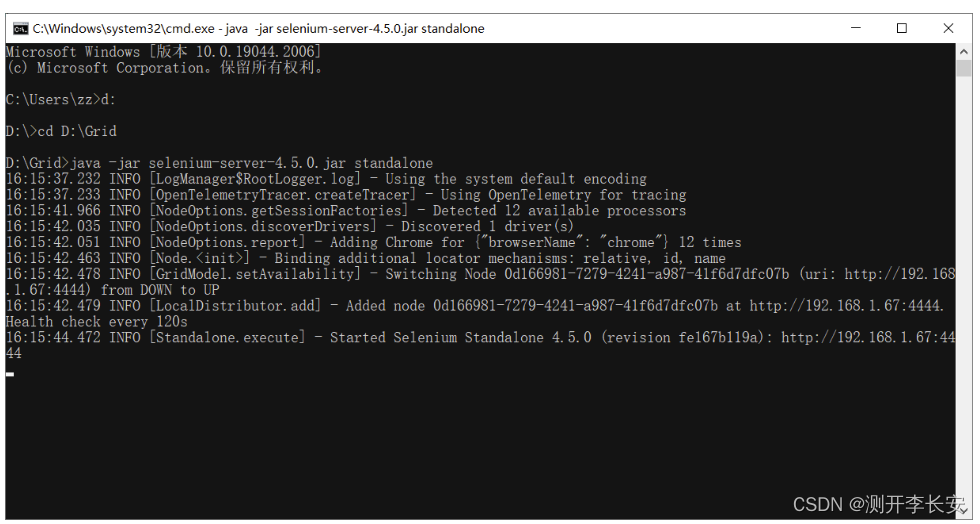
Task: Click the java -jar selenium-server command line
Action: (219, 163)
